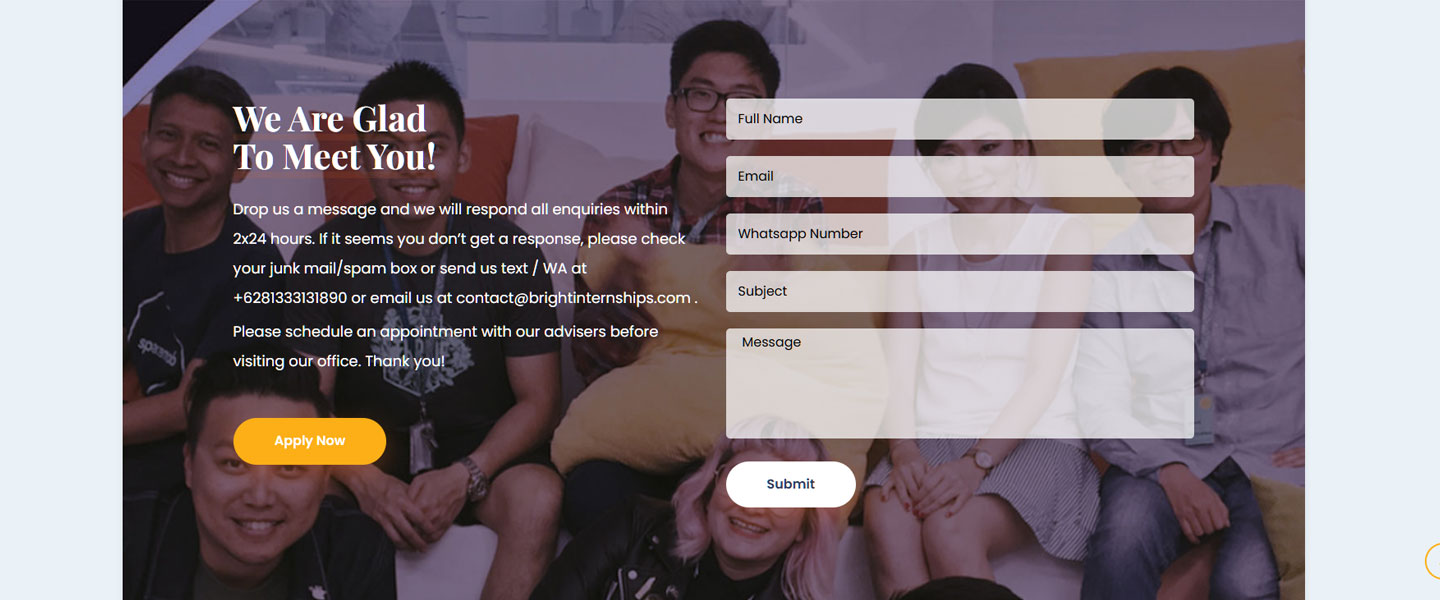This screenshot has height=600, width=1440.
Task: Click the "We Are Glad To Meet You!" heading
Action: (334, 138)
